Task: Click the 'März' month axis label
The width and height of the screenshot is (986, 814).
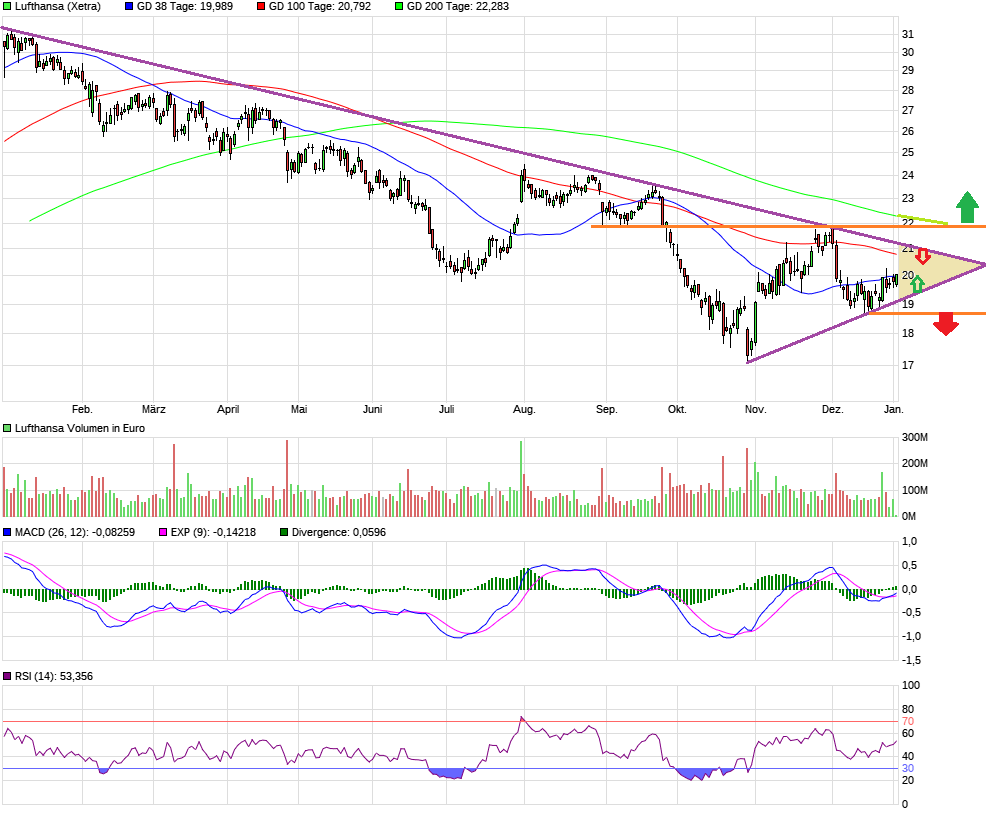Action: click(x=153, y=410)
